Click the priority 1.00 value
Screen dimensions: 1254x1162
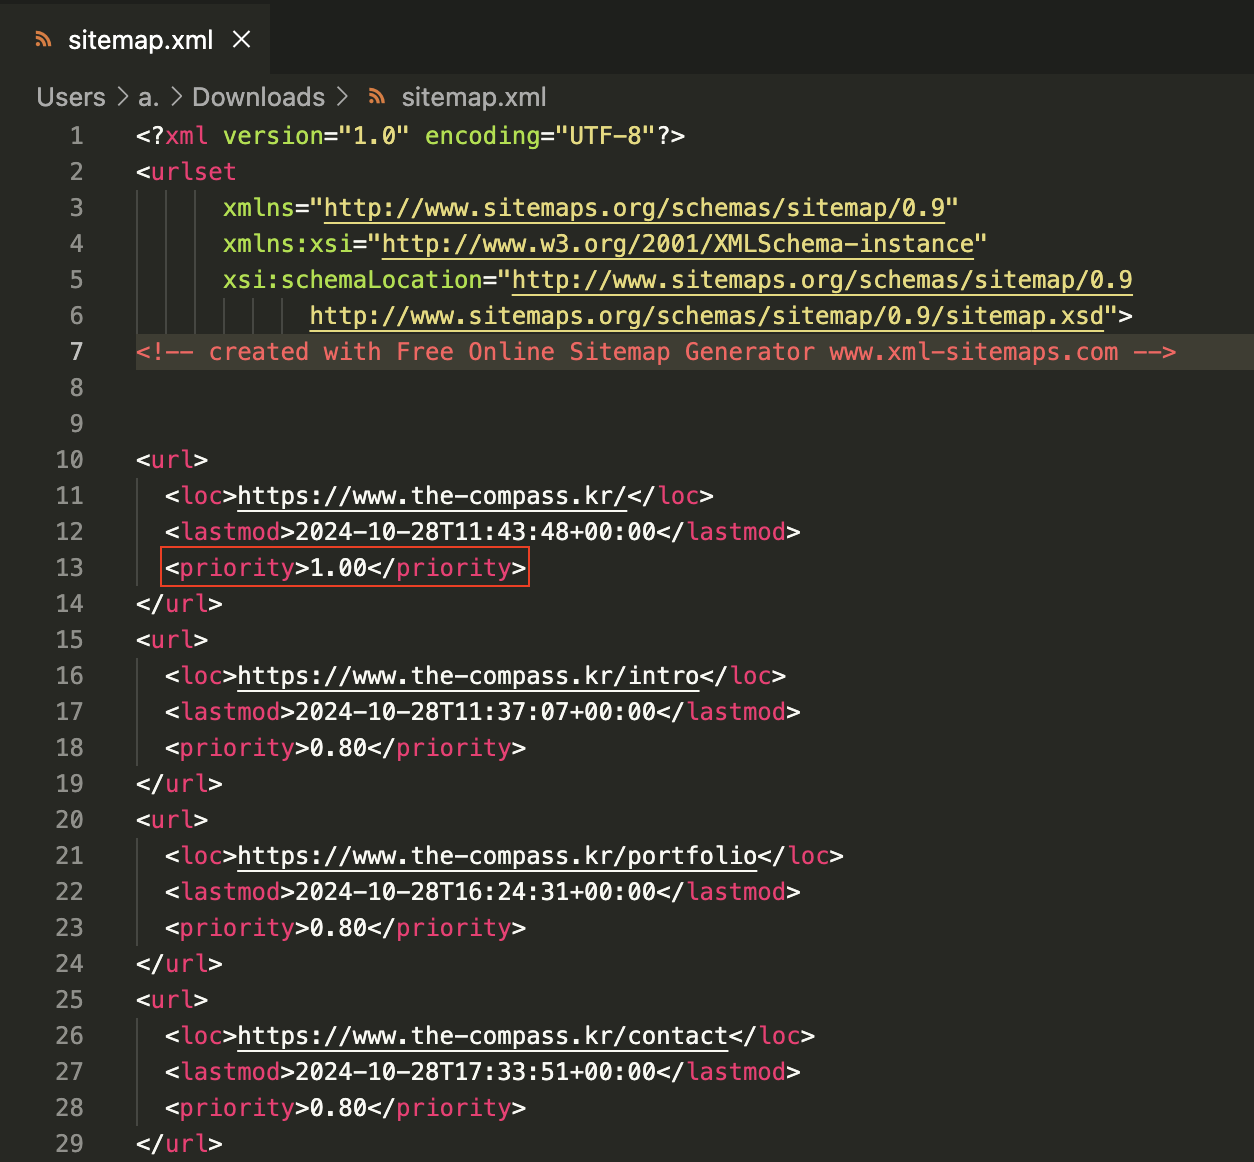pyautogui.click(x=338, y=568)
